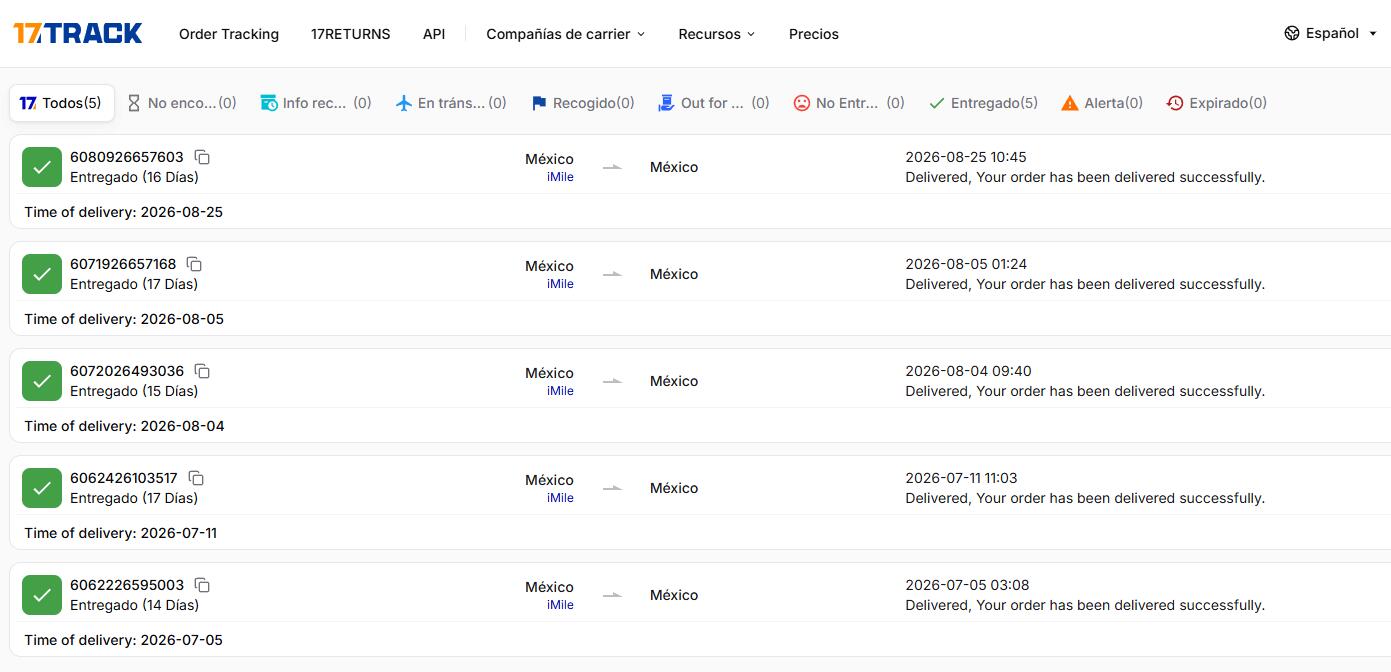1391x672 pixels.
Task: Copy tracking number 6062426103517
Action: 196,478
